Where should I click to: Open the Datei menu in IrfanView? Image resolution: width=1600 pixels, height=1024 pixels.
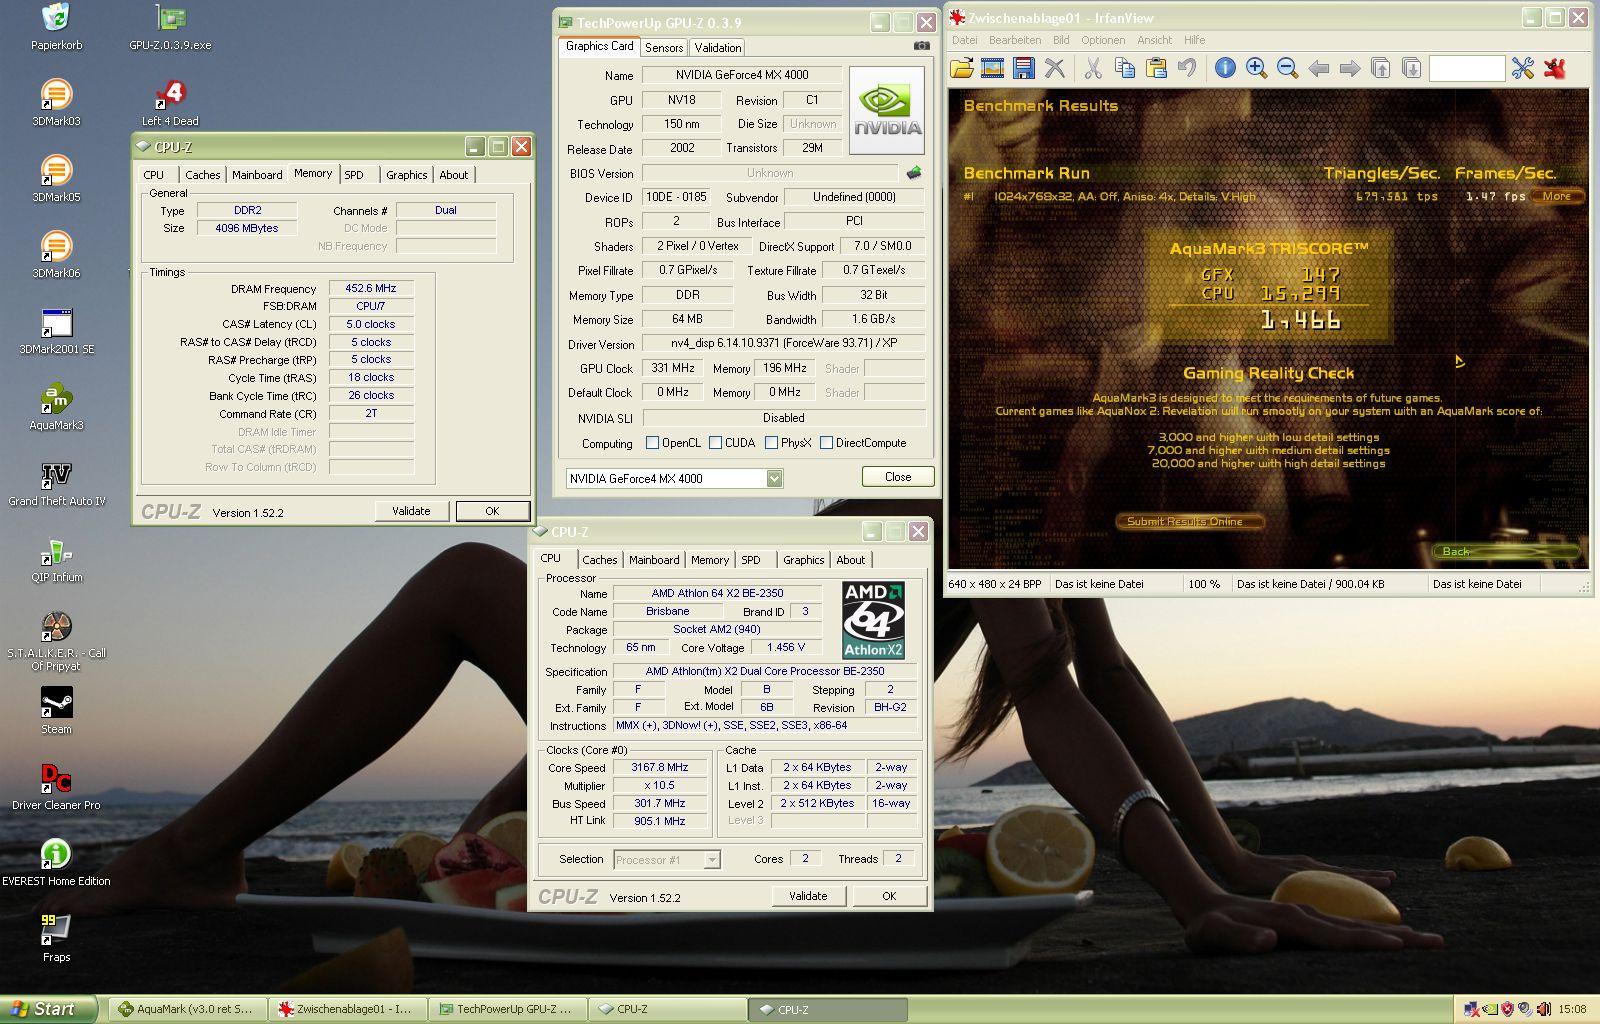(965, 40)
